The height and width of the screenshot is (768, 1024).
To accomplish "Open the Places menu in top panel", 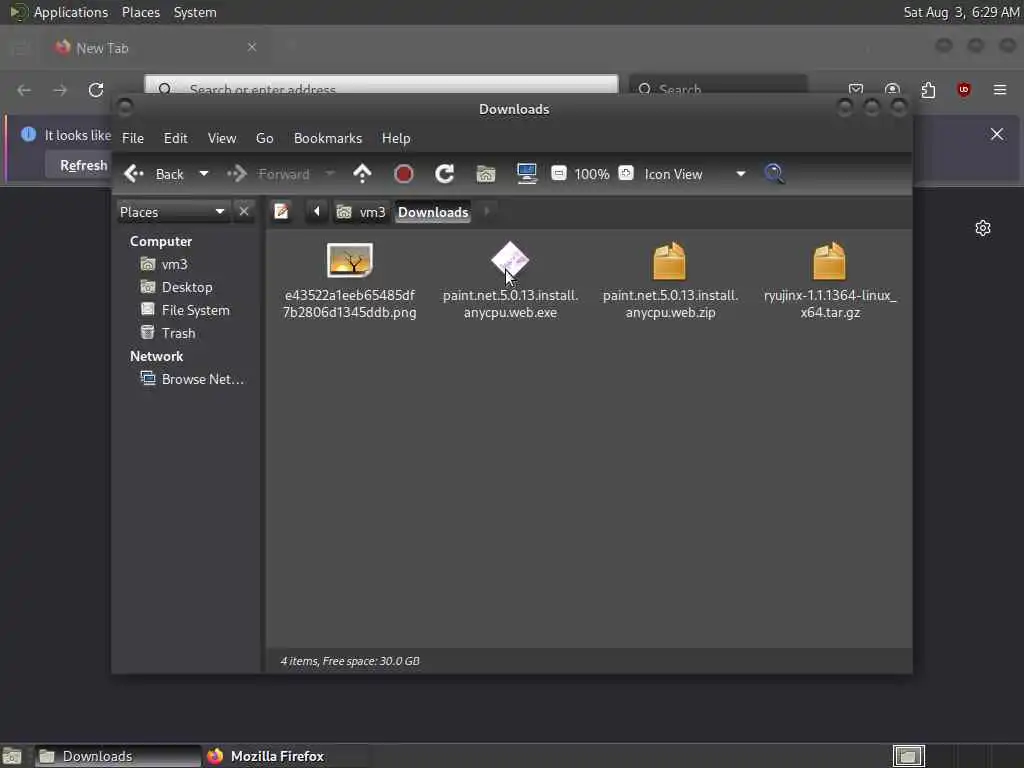I will [141, 12].
